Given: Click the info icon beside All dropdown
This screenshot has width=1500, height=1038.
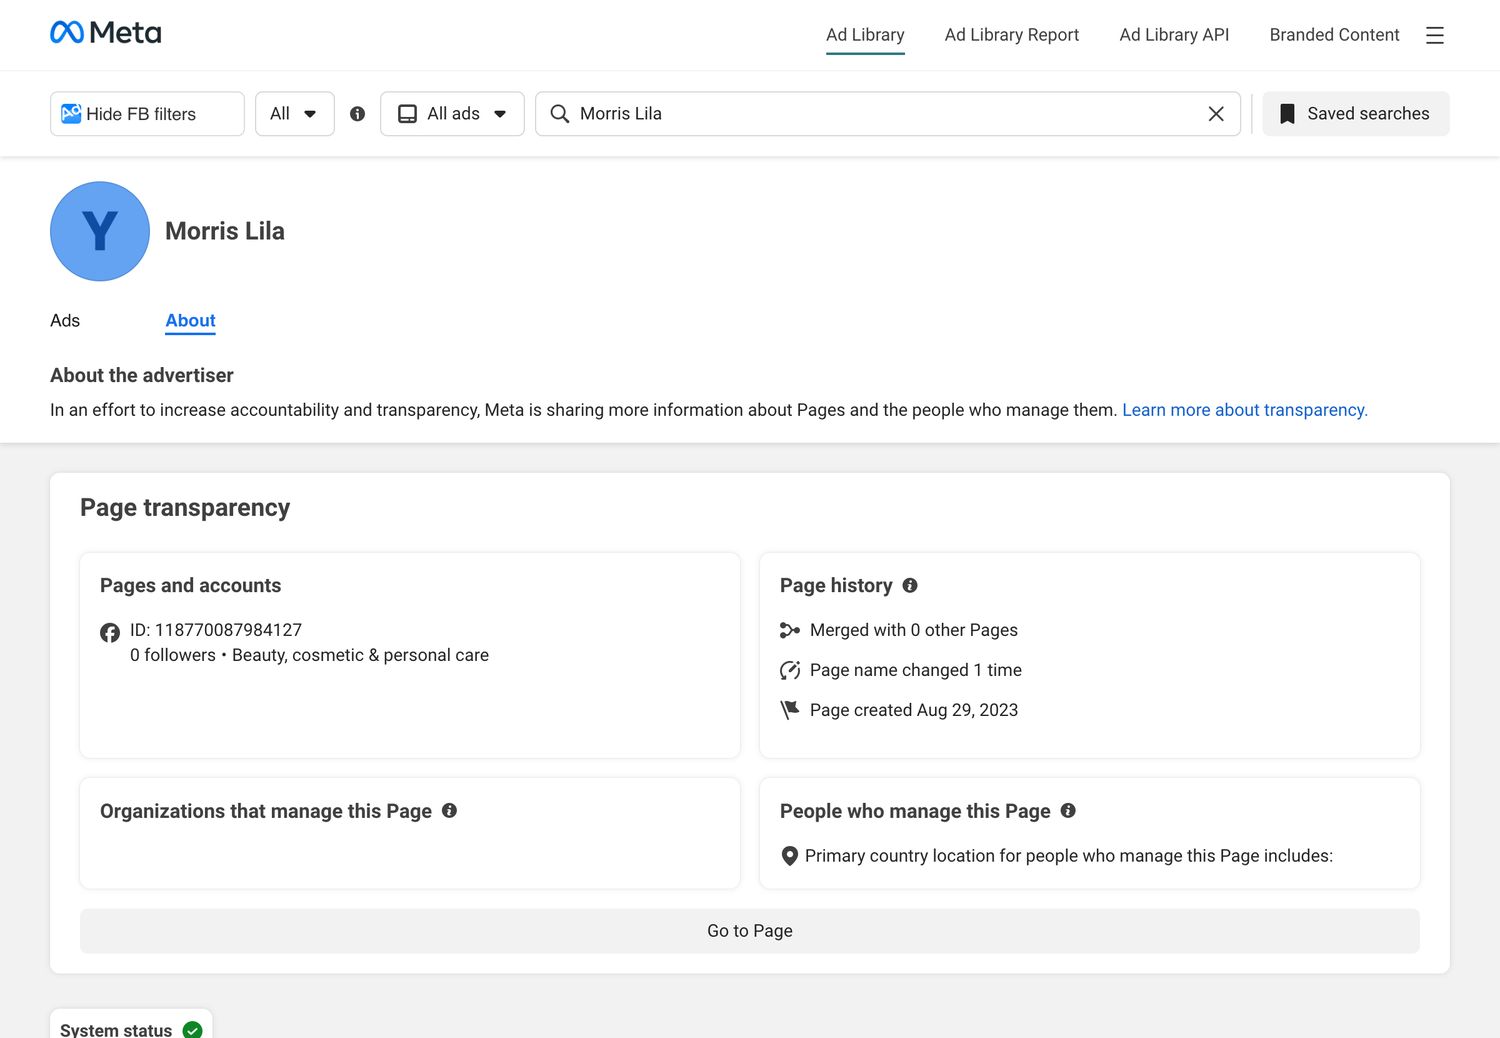Looking at the screenshot, I should pos(357,114).
